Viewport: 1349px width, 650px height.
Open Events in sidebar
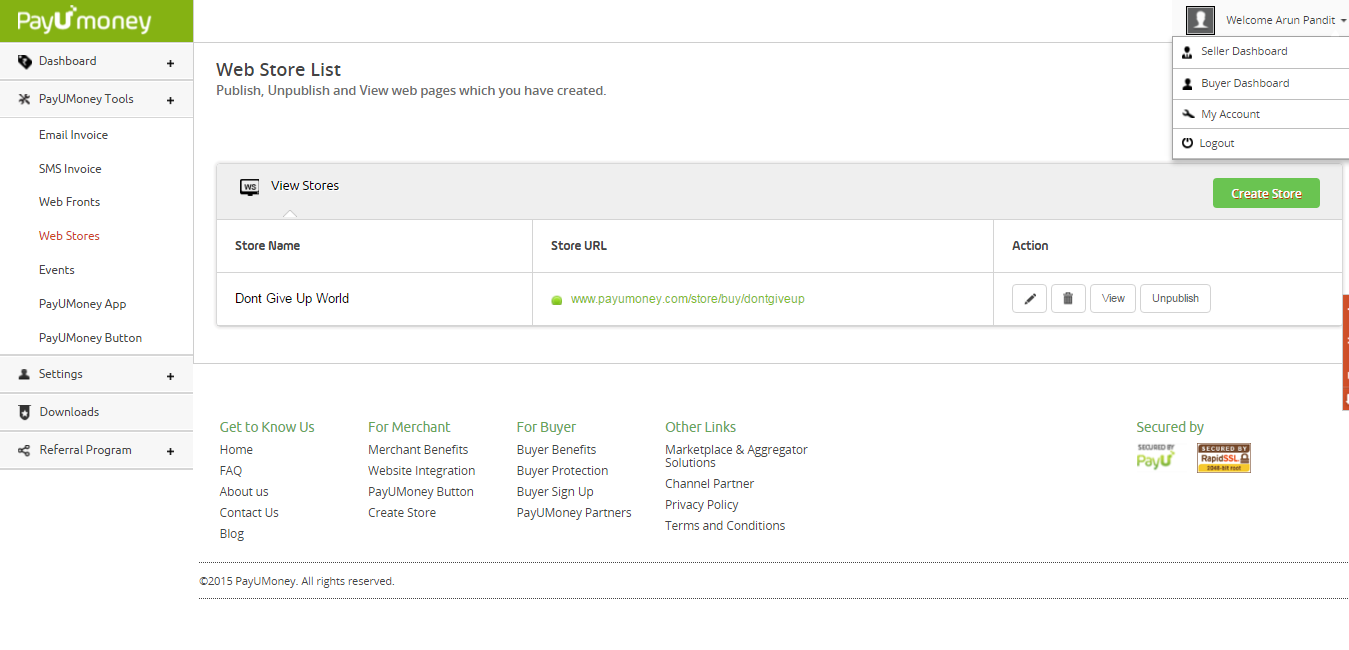(x=57, y=270)
